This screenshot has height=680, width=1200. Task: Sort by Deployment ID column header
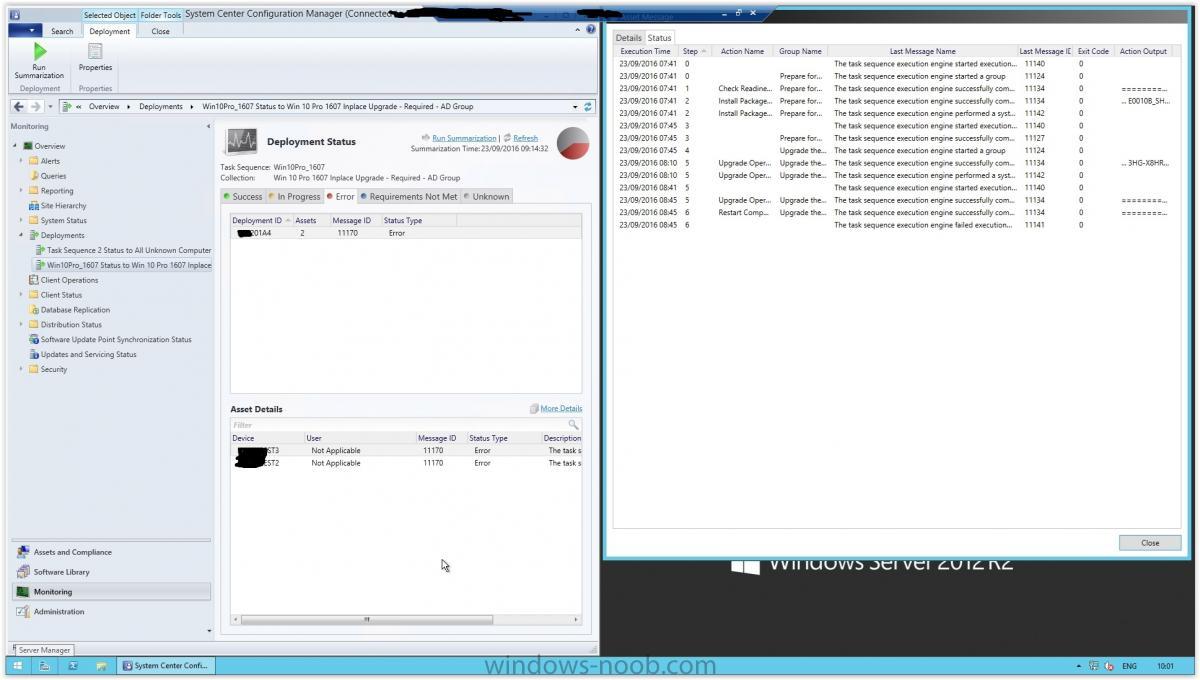tap(261, 220)
